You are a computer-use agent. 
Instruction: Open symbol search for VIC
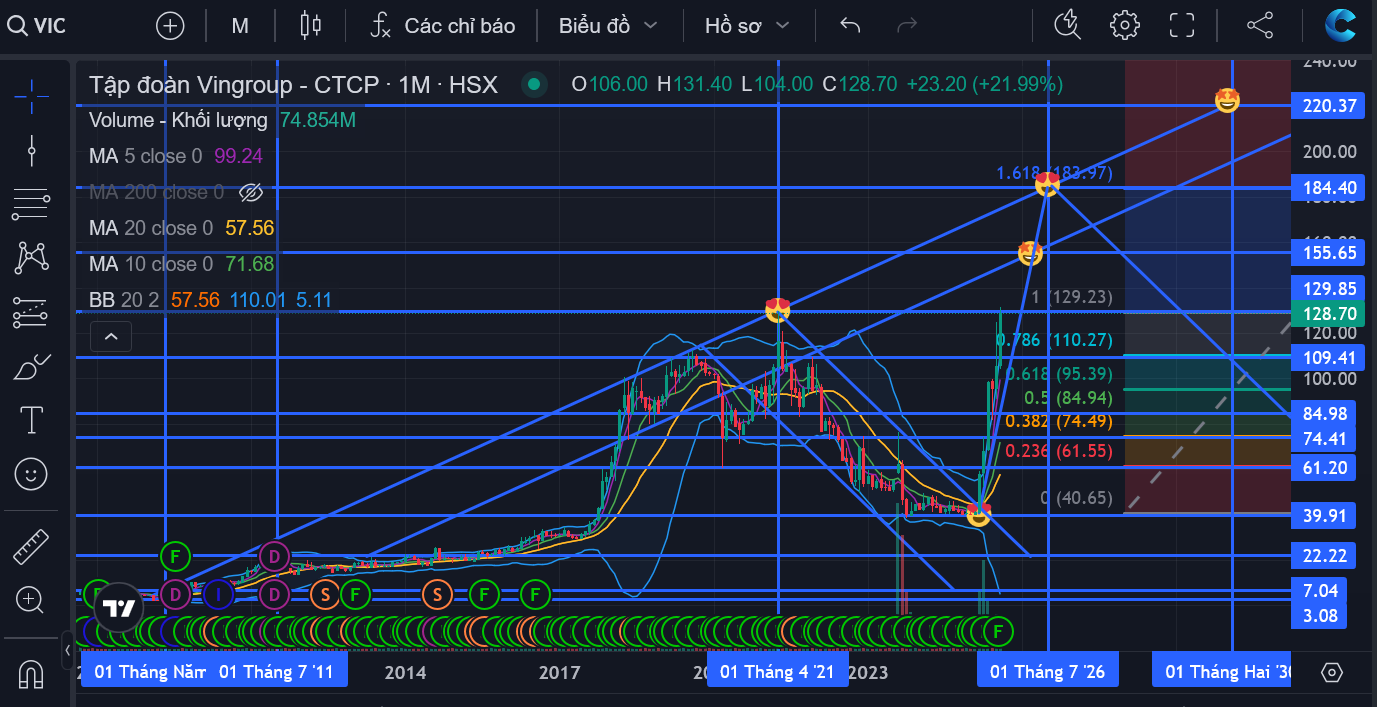pos(38,25)
